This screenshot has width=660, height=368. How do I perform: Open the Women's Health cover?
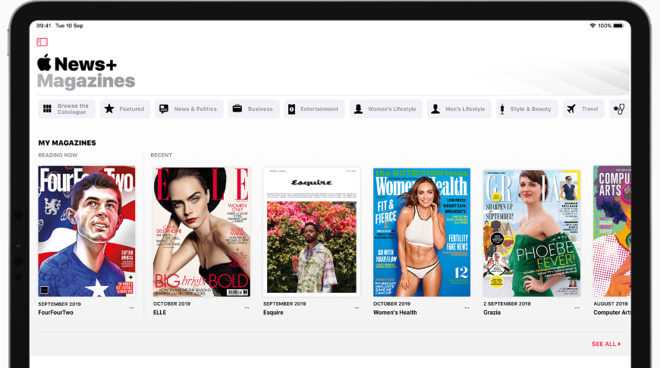(x=421, y=232)
